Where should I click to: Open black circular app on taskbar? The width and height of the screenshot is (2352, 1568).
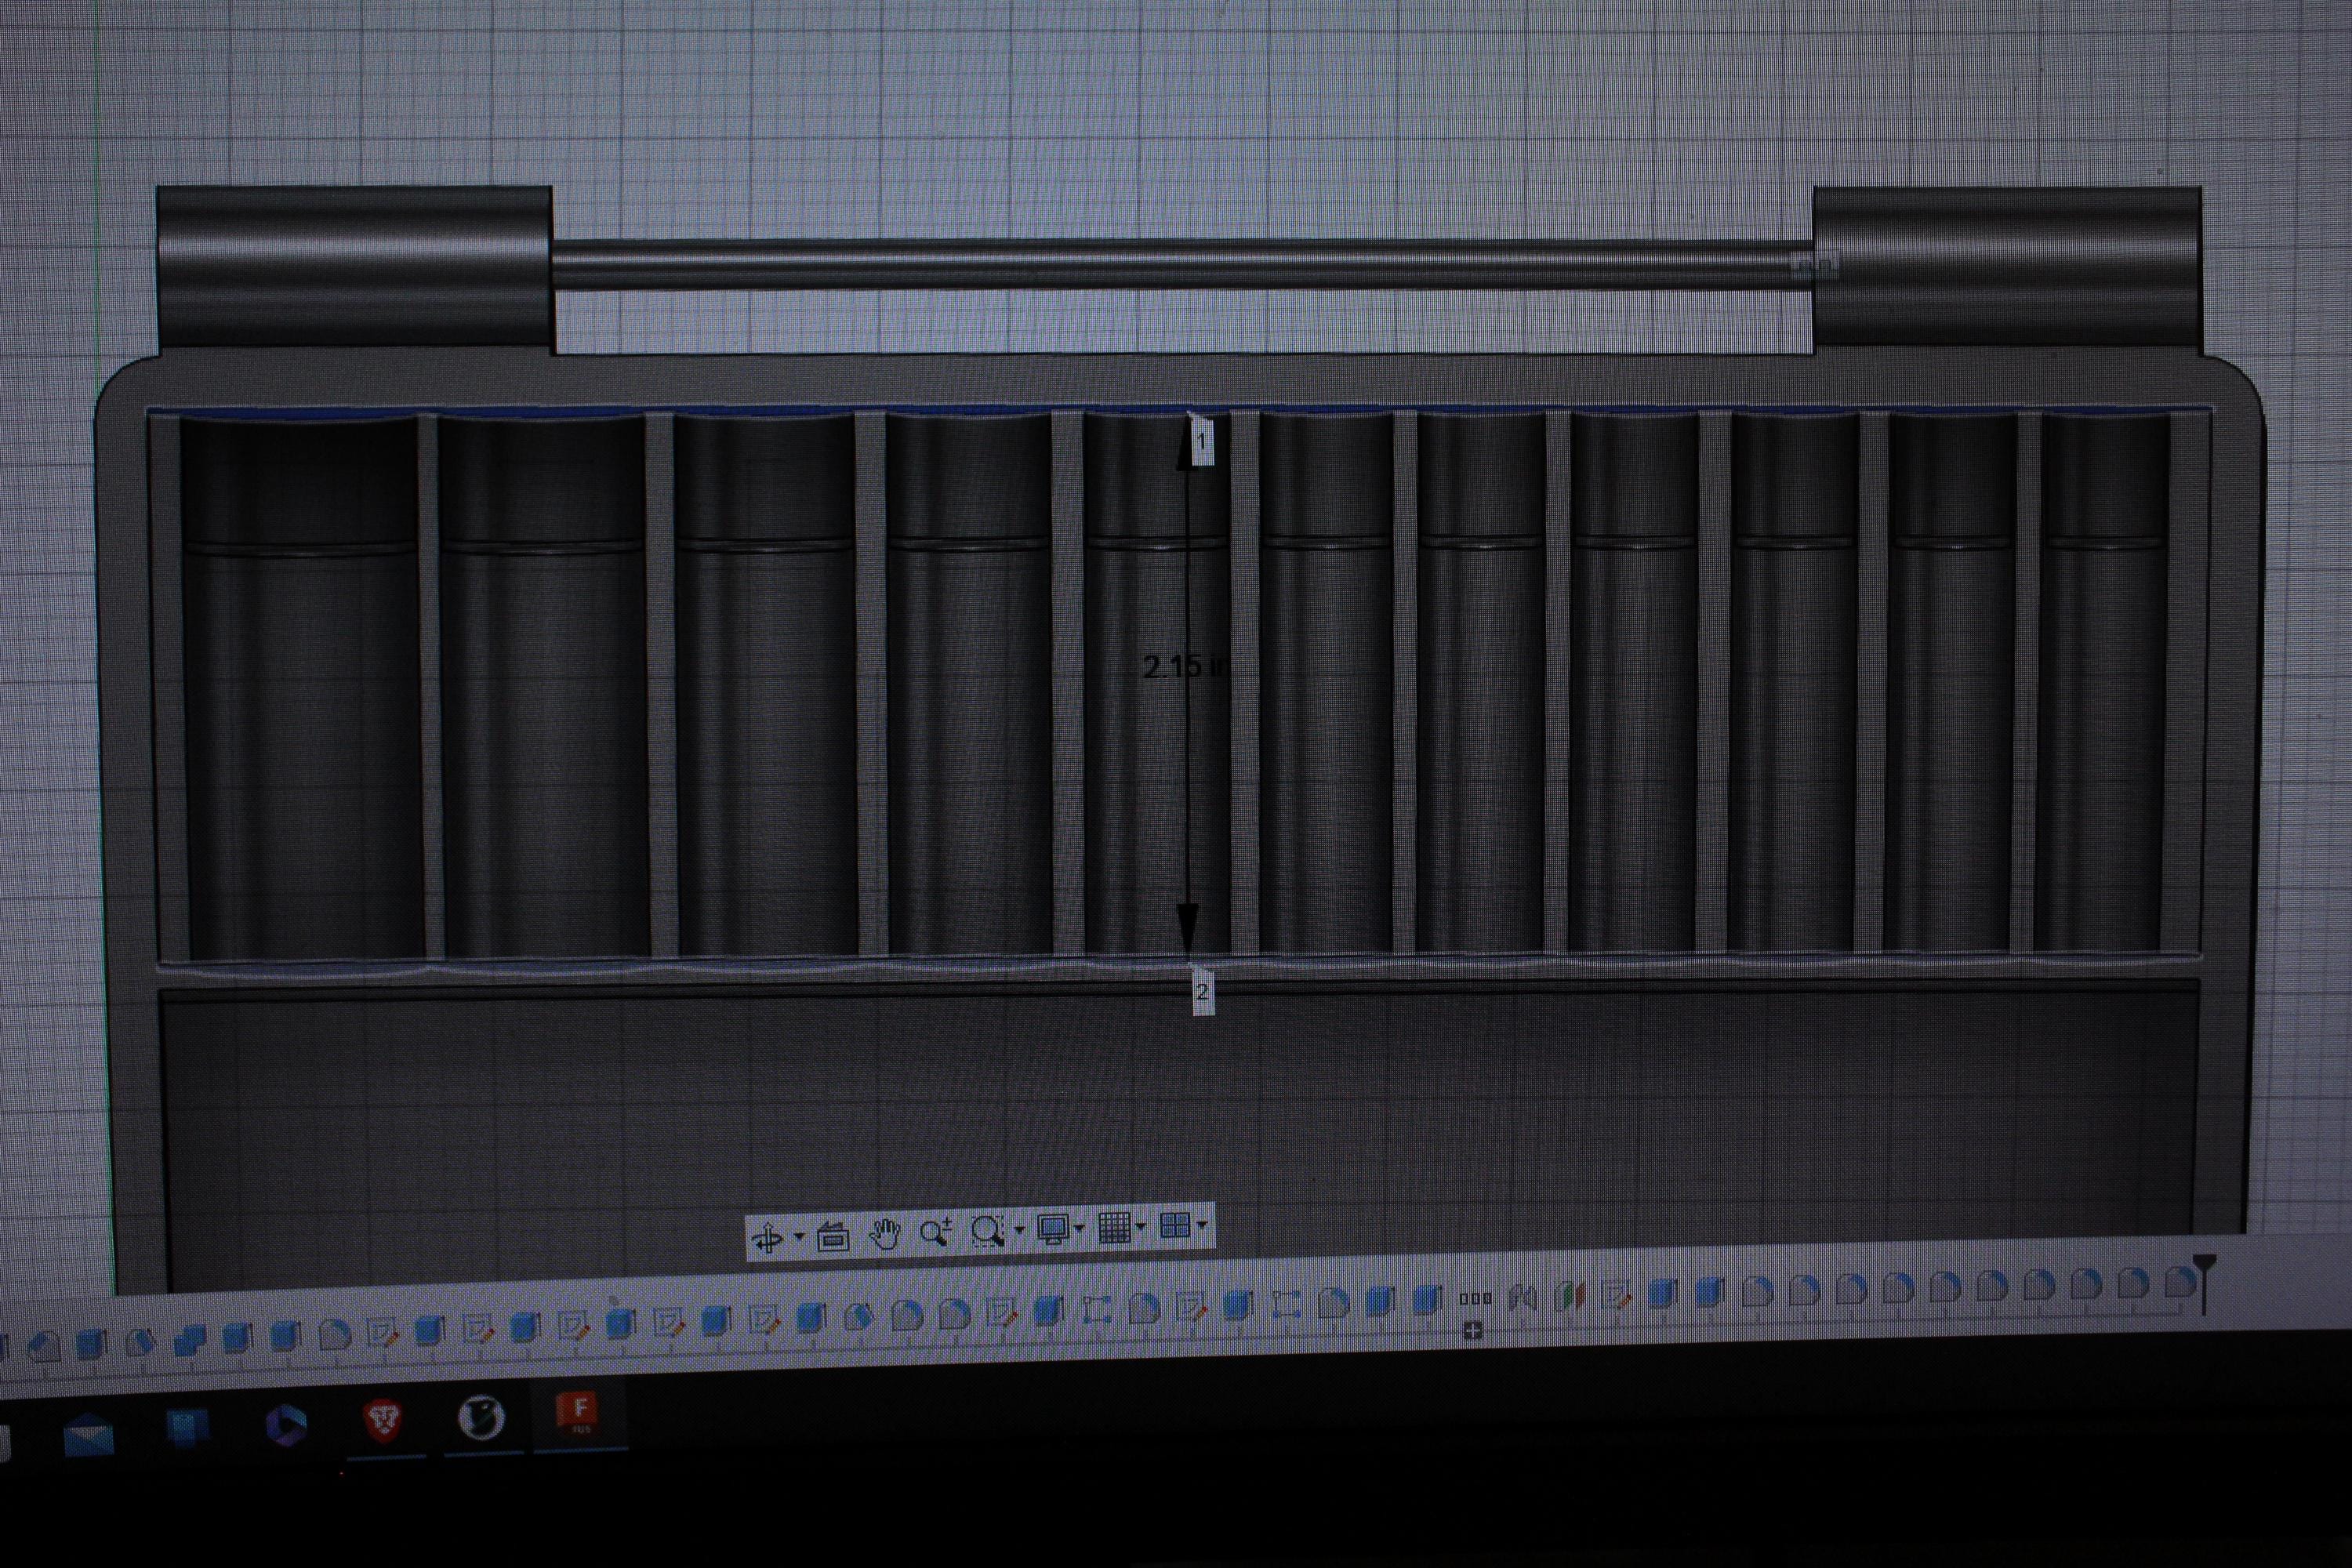tap(481, 1418)
